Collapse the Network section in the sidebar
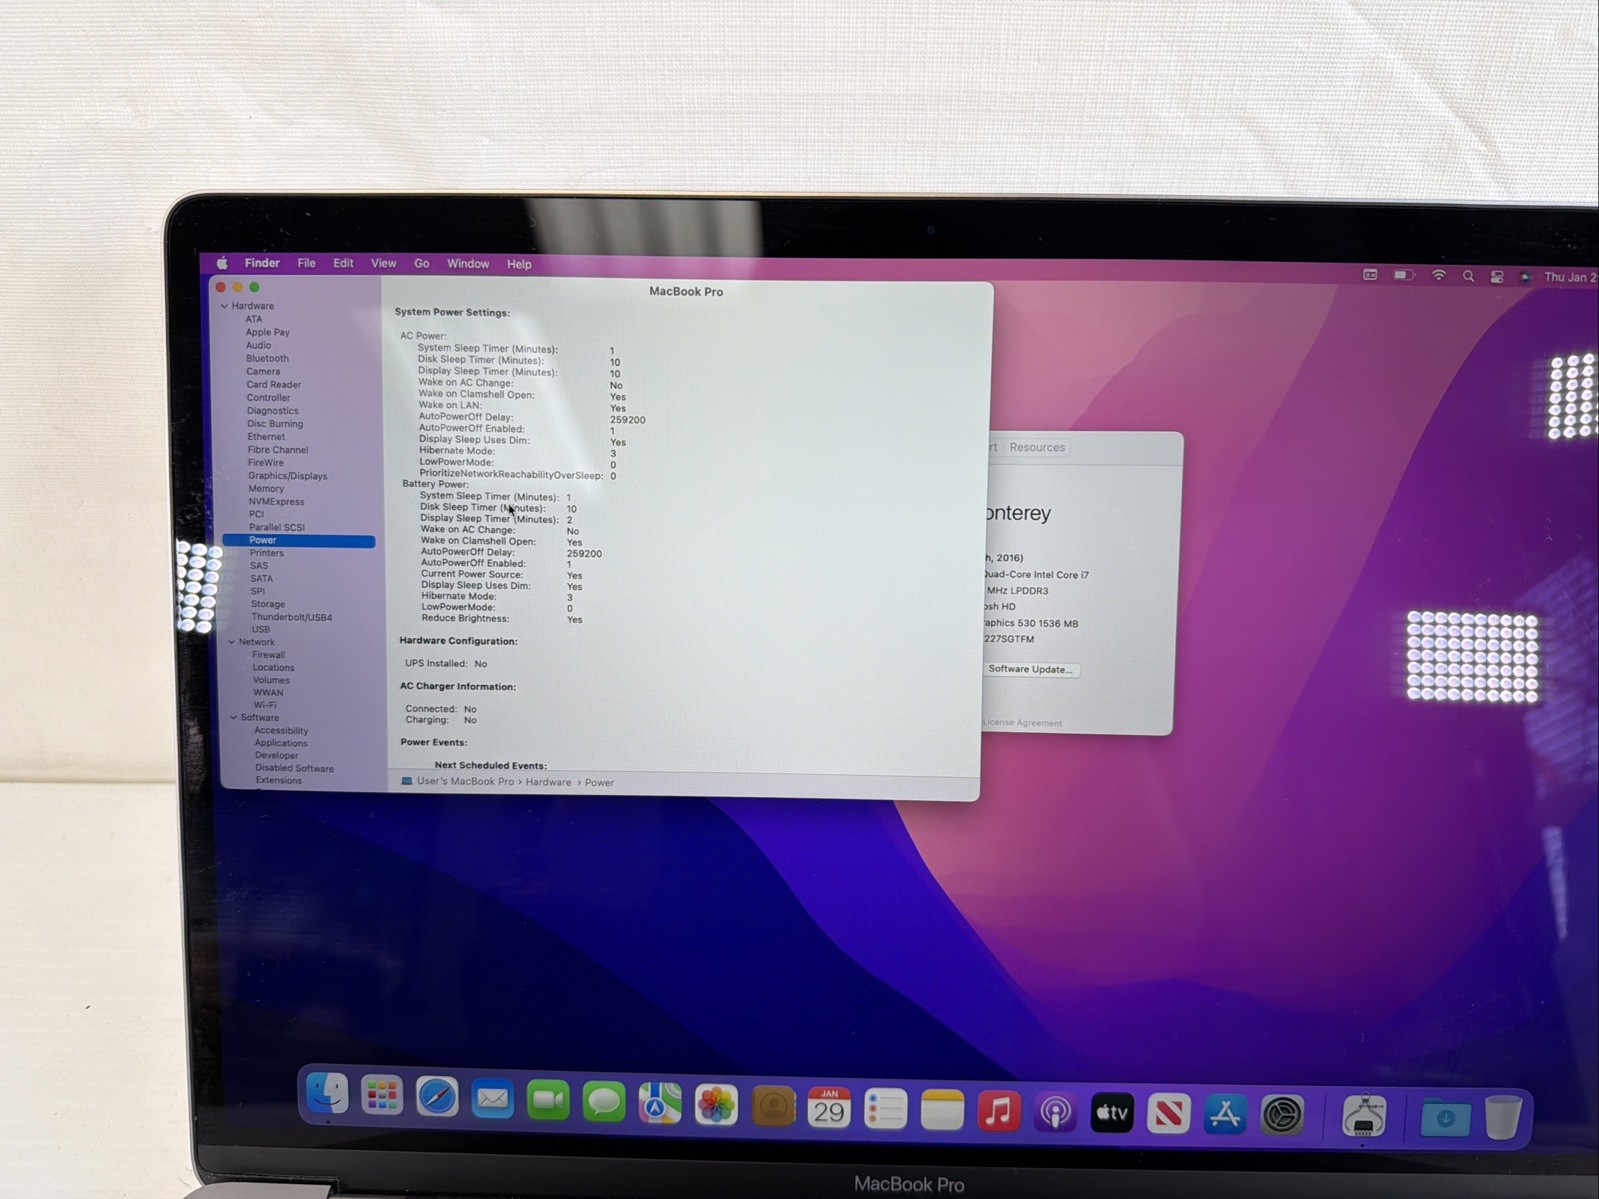1599x1199 pixels. pyautogui.click(x=231, y=642)
